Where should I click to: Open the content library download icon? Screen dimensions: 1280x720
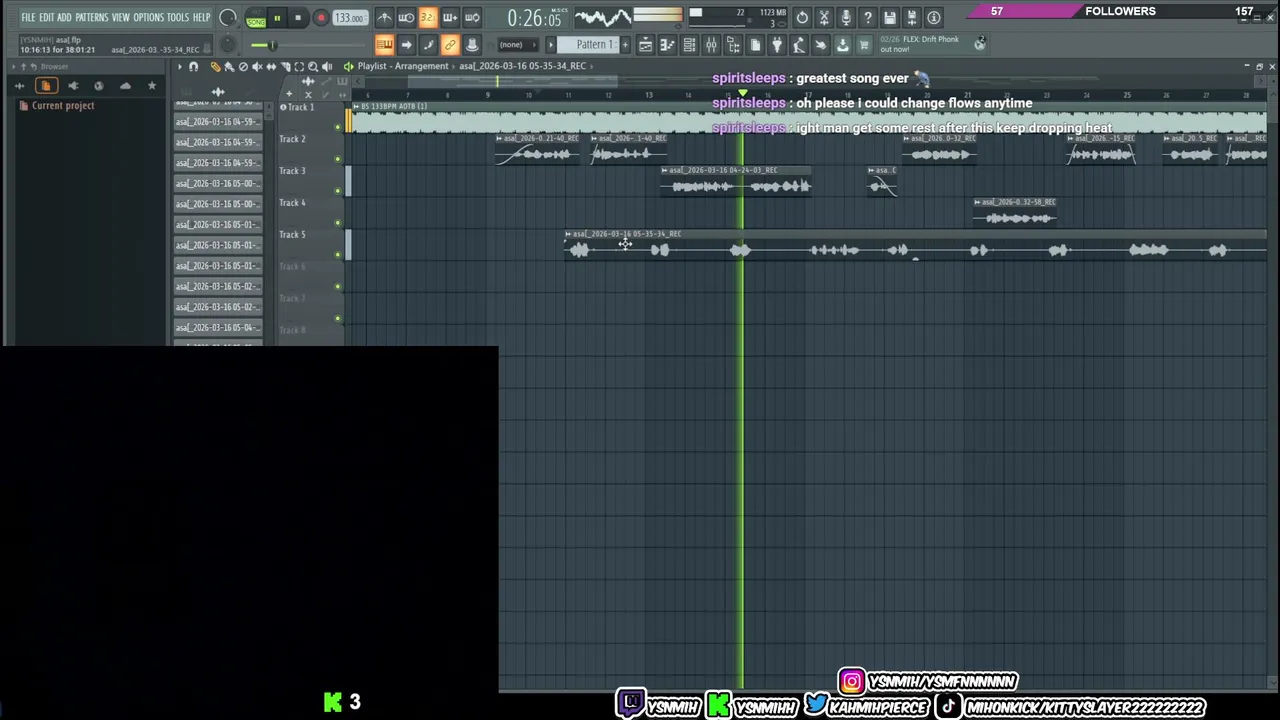pos(843,44)
